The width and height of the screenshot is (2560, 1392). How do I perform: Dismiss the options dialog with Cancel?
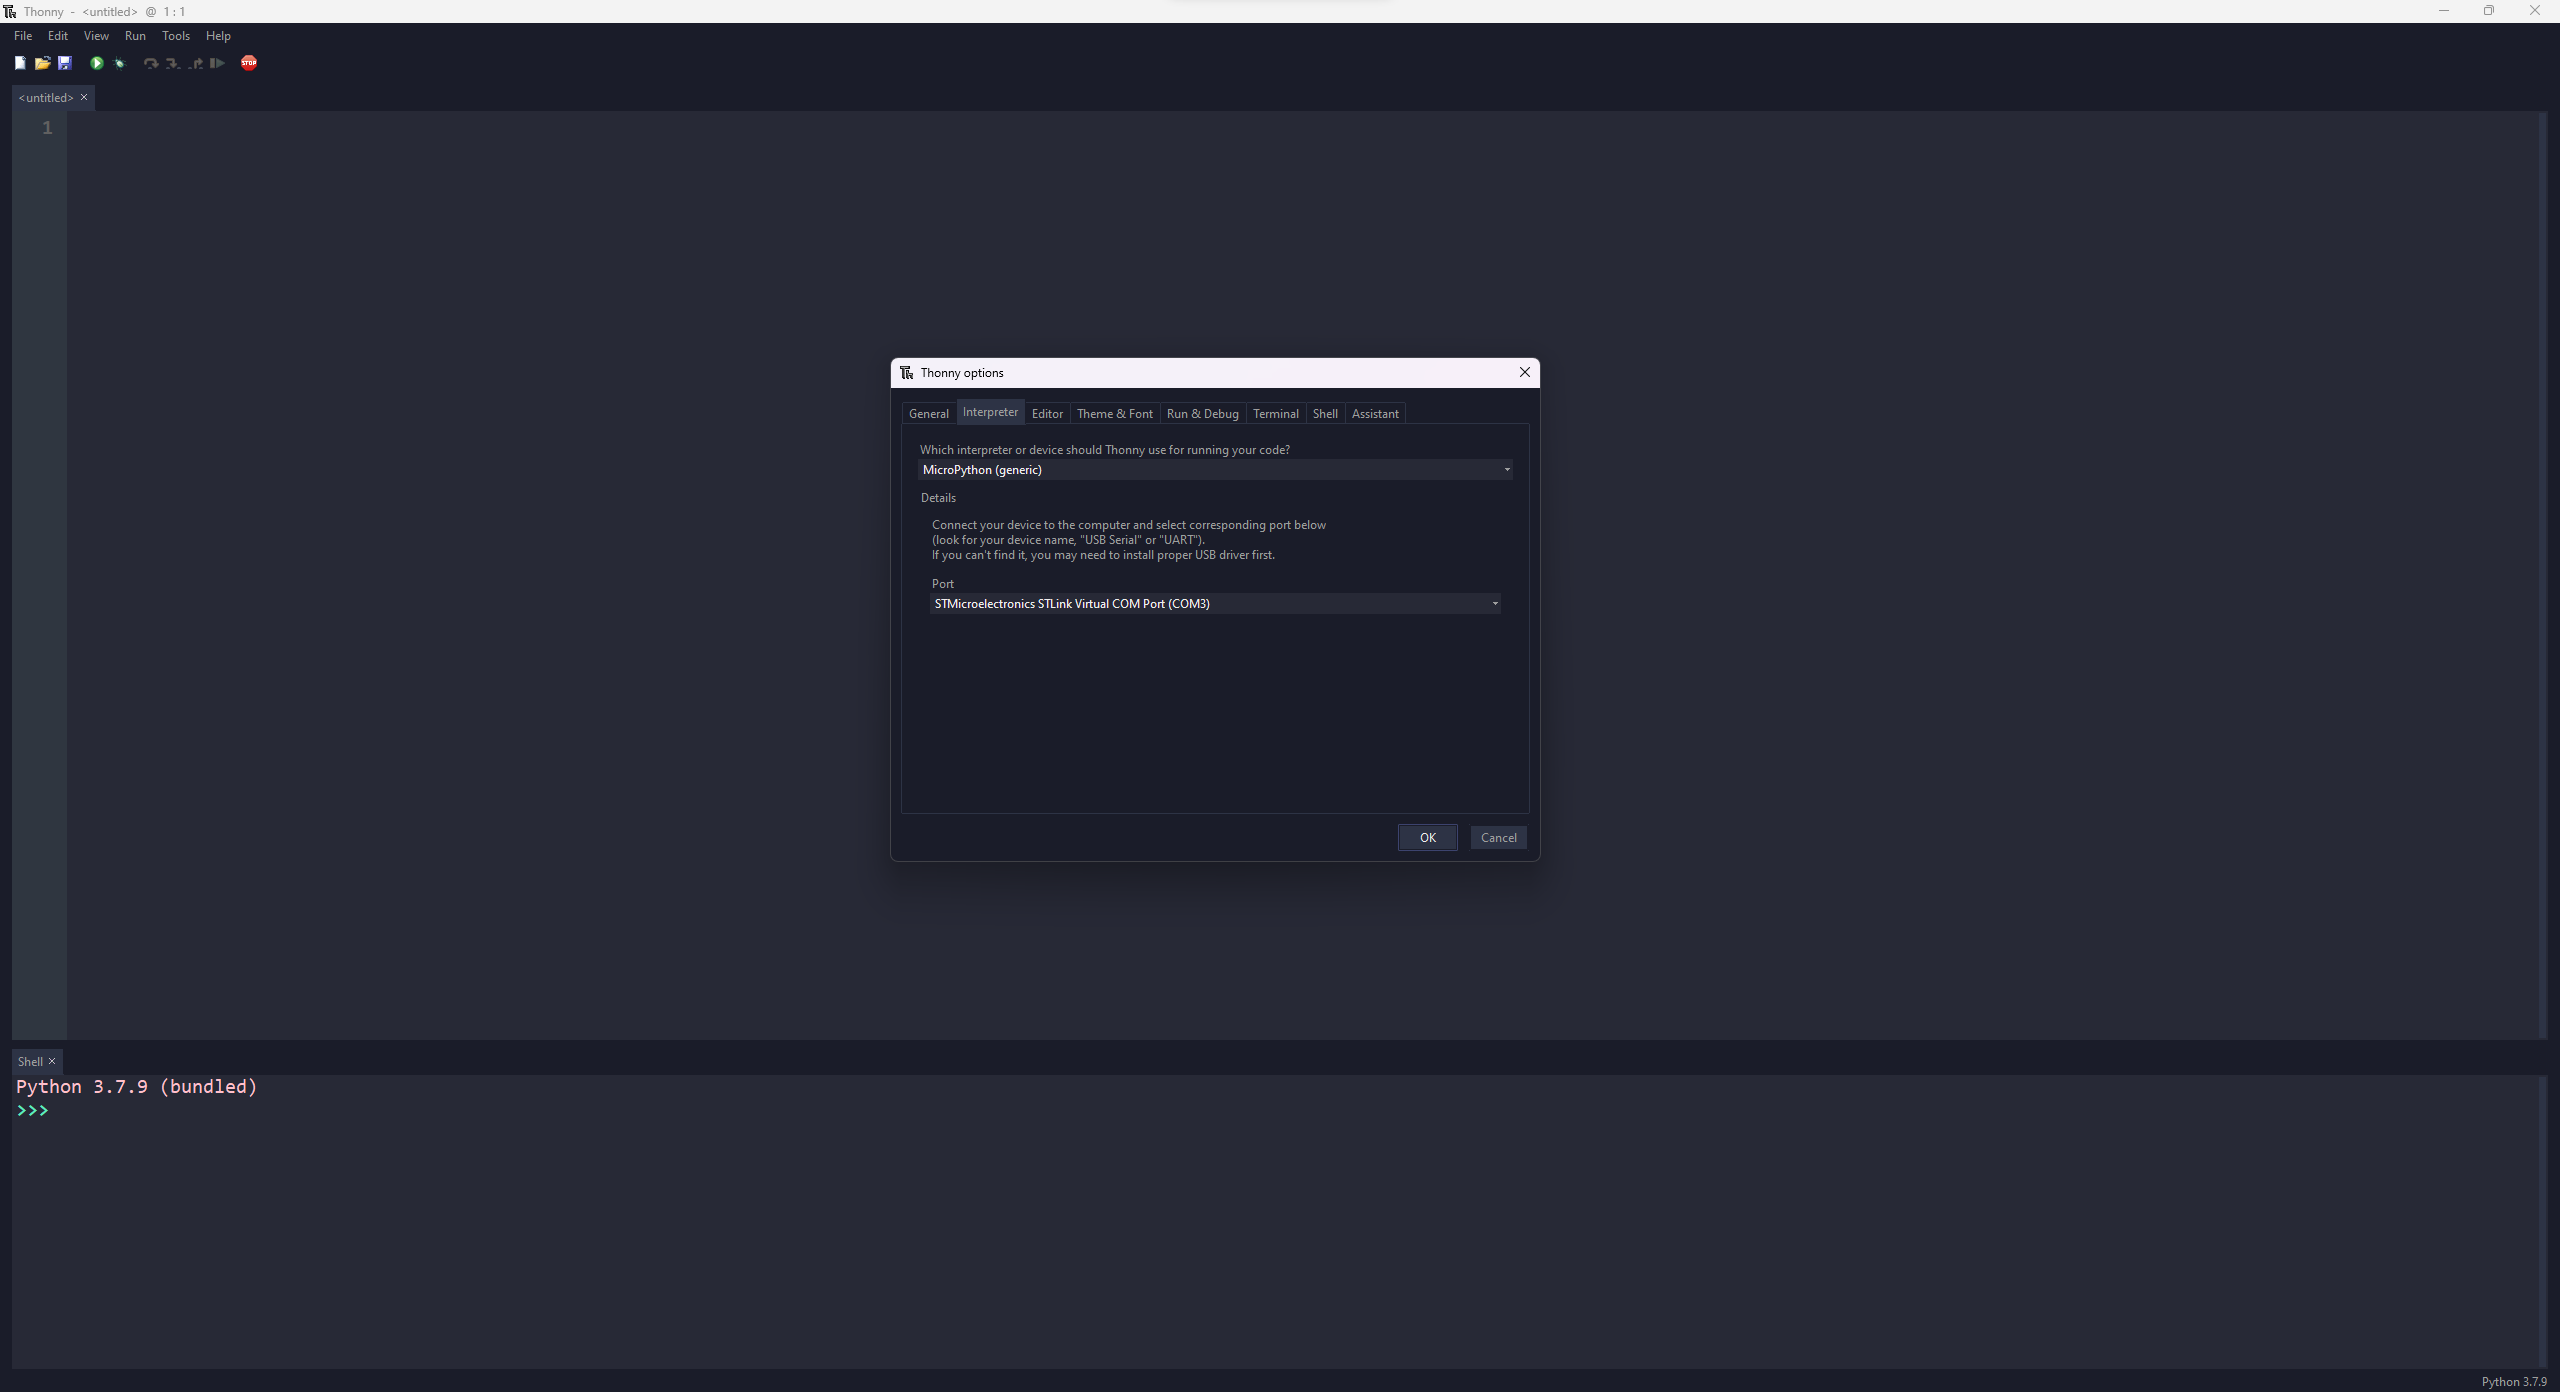pos(1498,837)
